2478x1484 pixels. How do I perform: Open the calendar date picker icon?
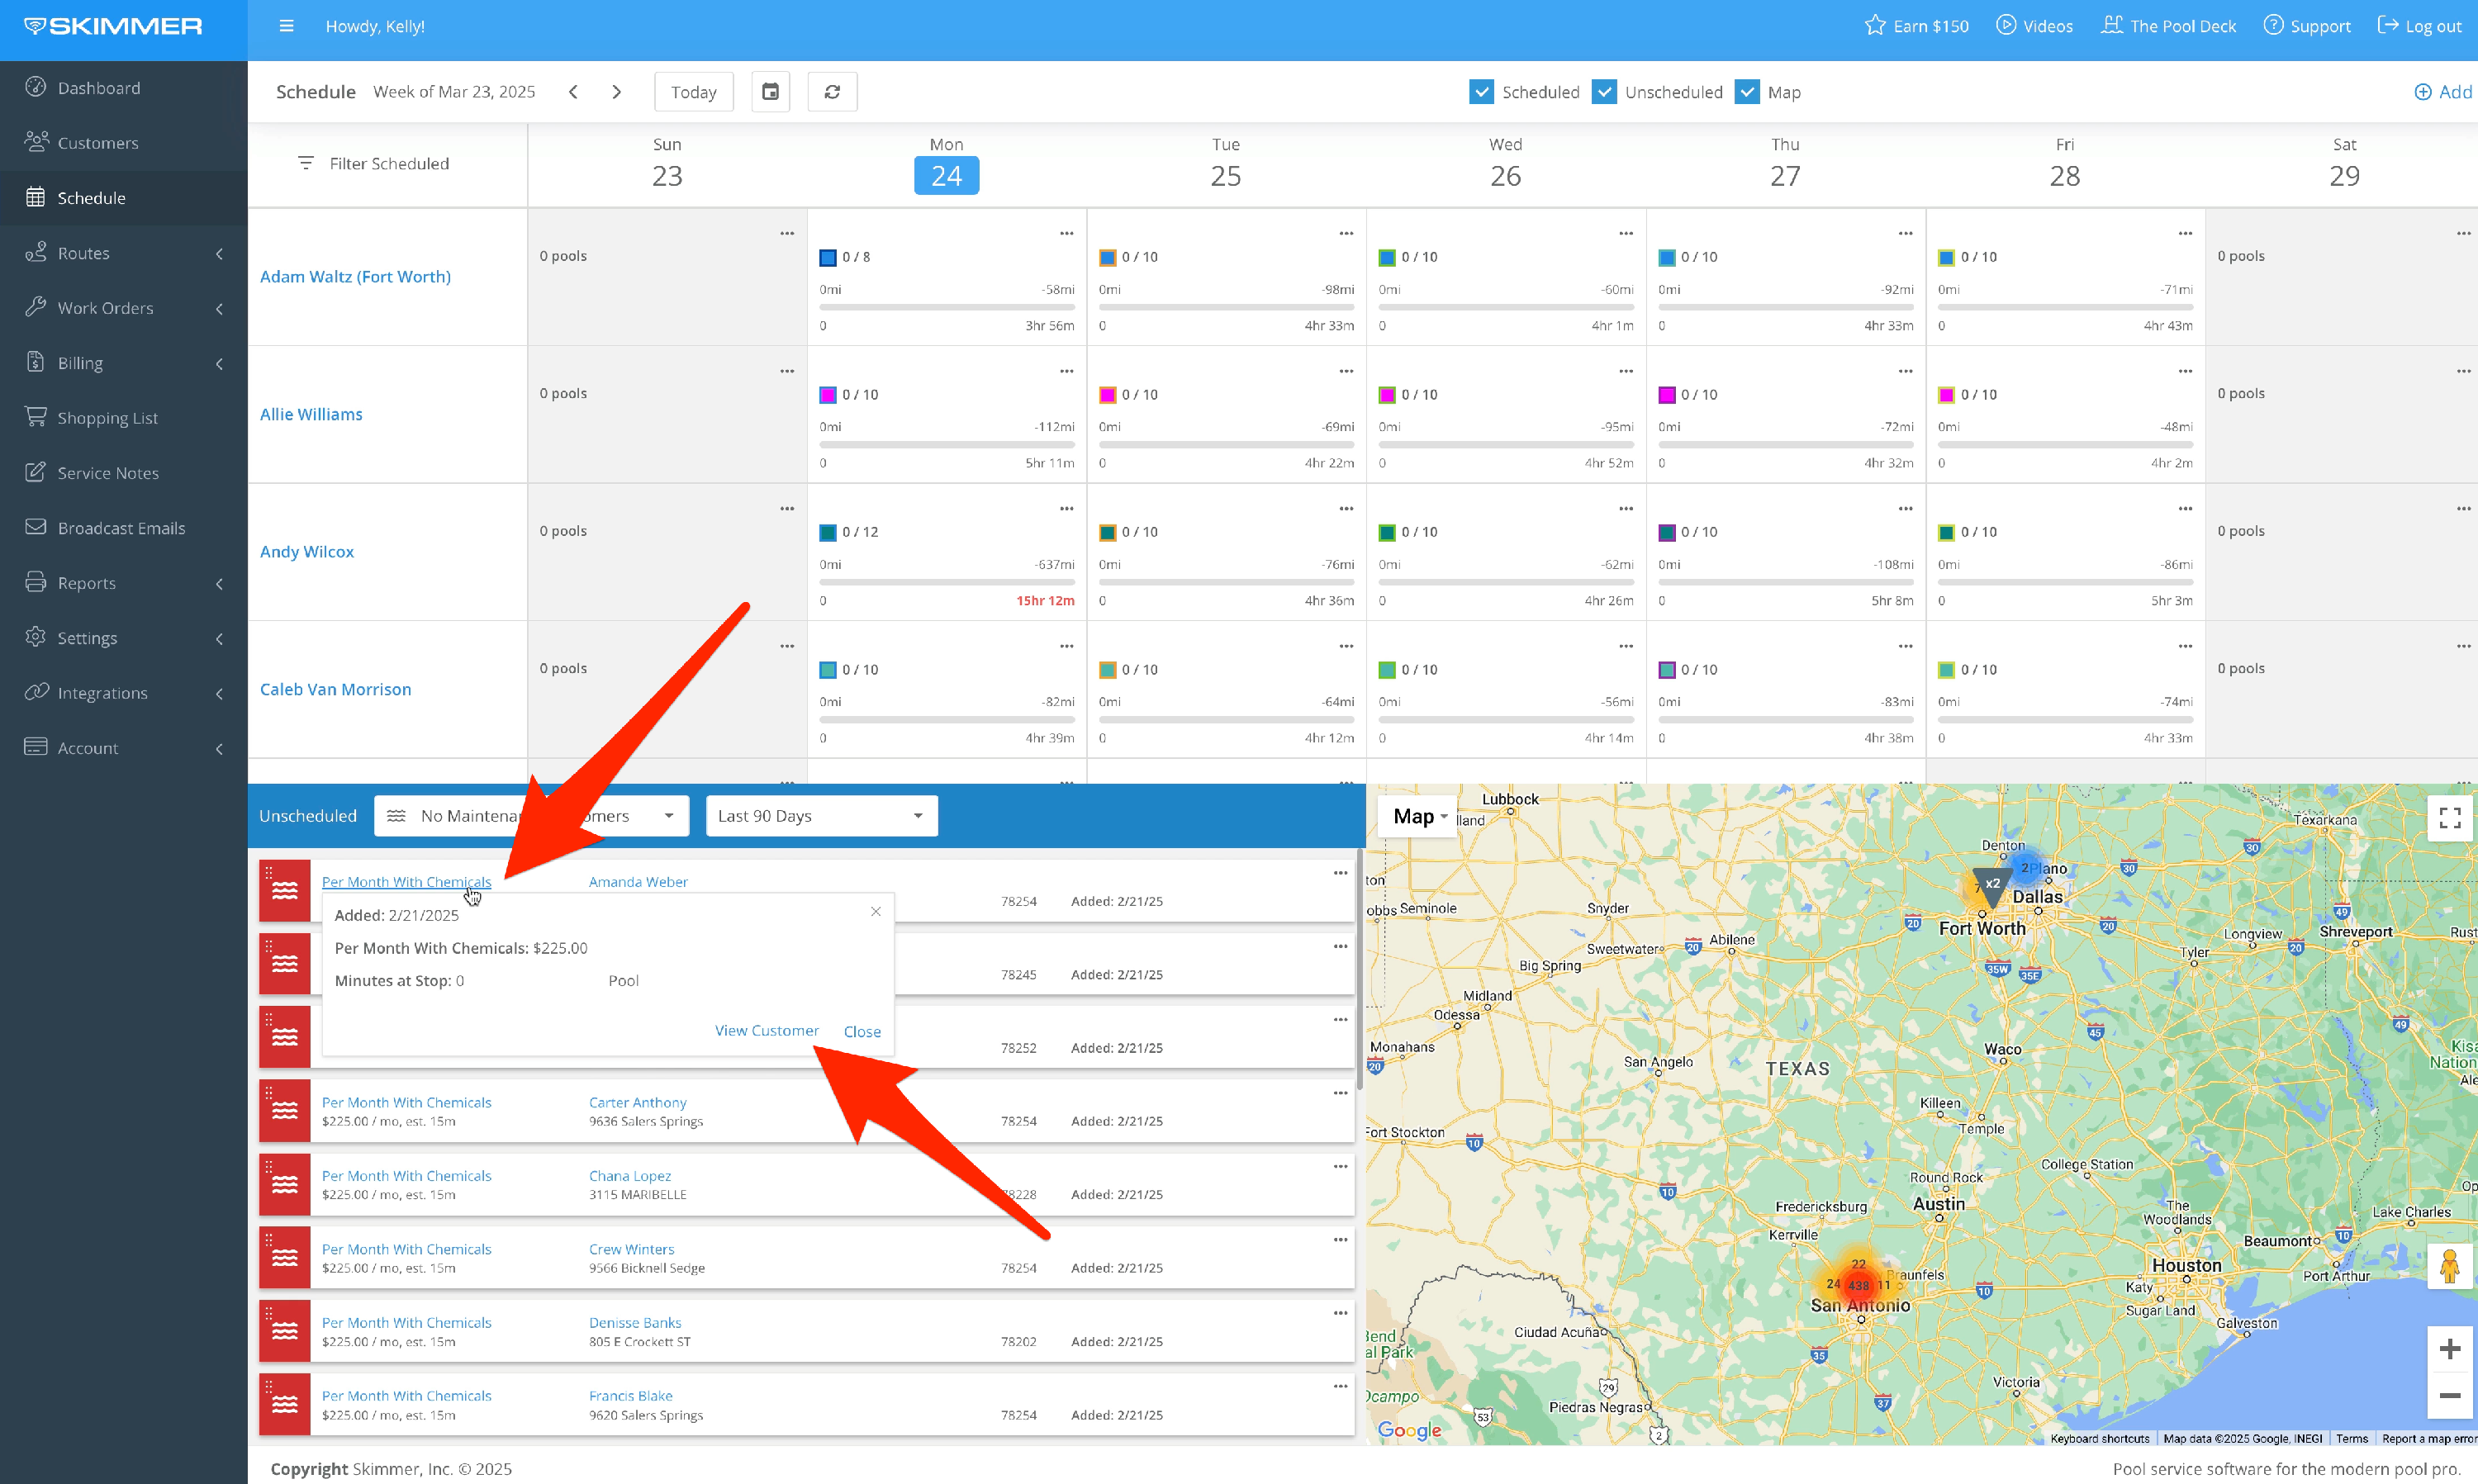pos(770,92)
